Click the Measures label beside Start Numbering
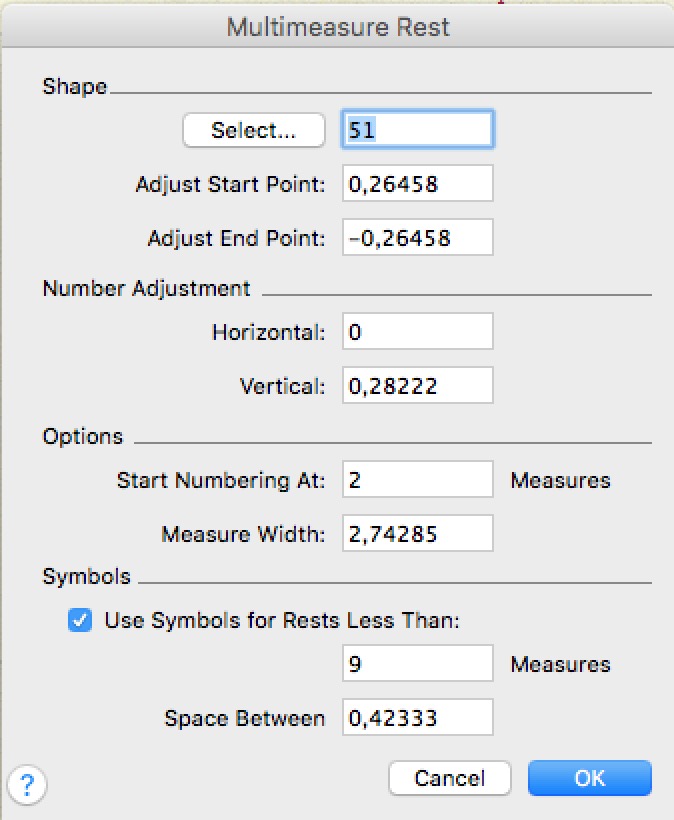This screenshot has height=820, width=674. (x=560, y=480)
